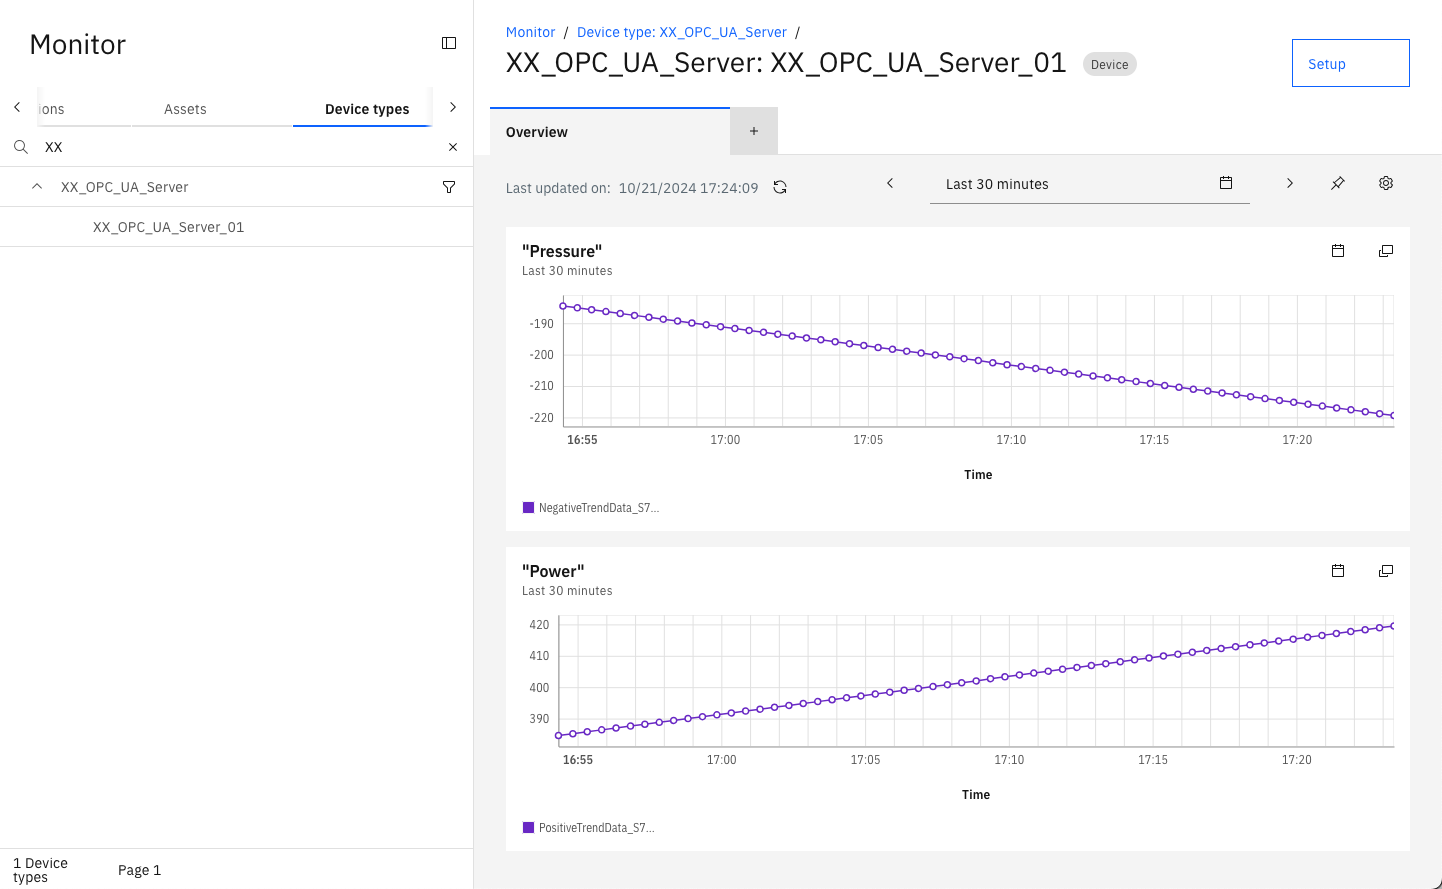Switch to the Assets tab
1442x889 pixels.
click(x=185, y=109)
